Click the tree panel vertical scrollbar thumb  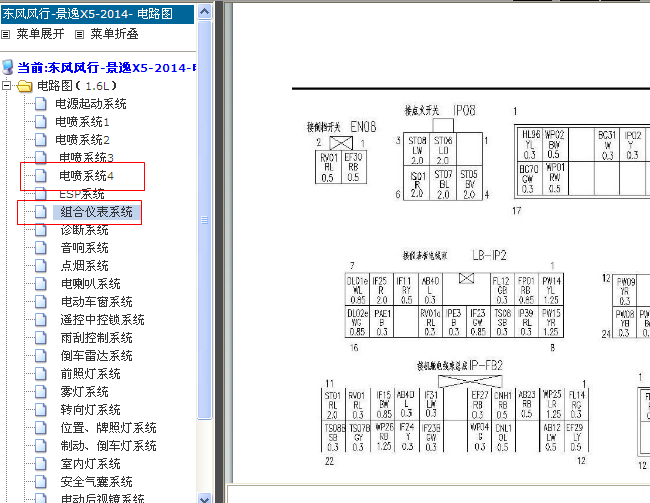[204, 220]
